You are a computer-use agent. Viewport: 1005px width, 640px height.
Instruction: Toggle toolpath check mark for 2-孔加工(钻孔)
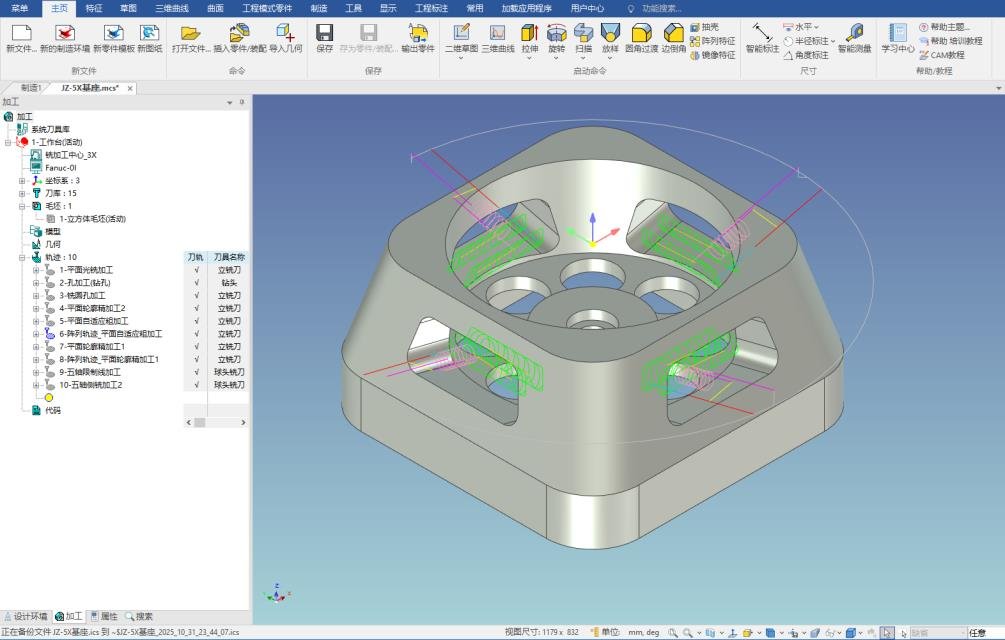click(x=196, y=283)
